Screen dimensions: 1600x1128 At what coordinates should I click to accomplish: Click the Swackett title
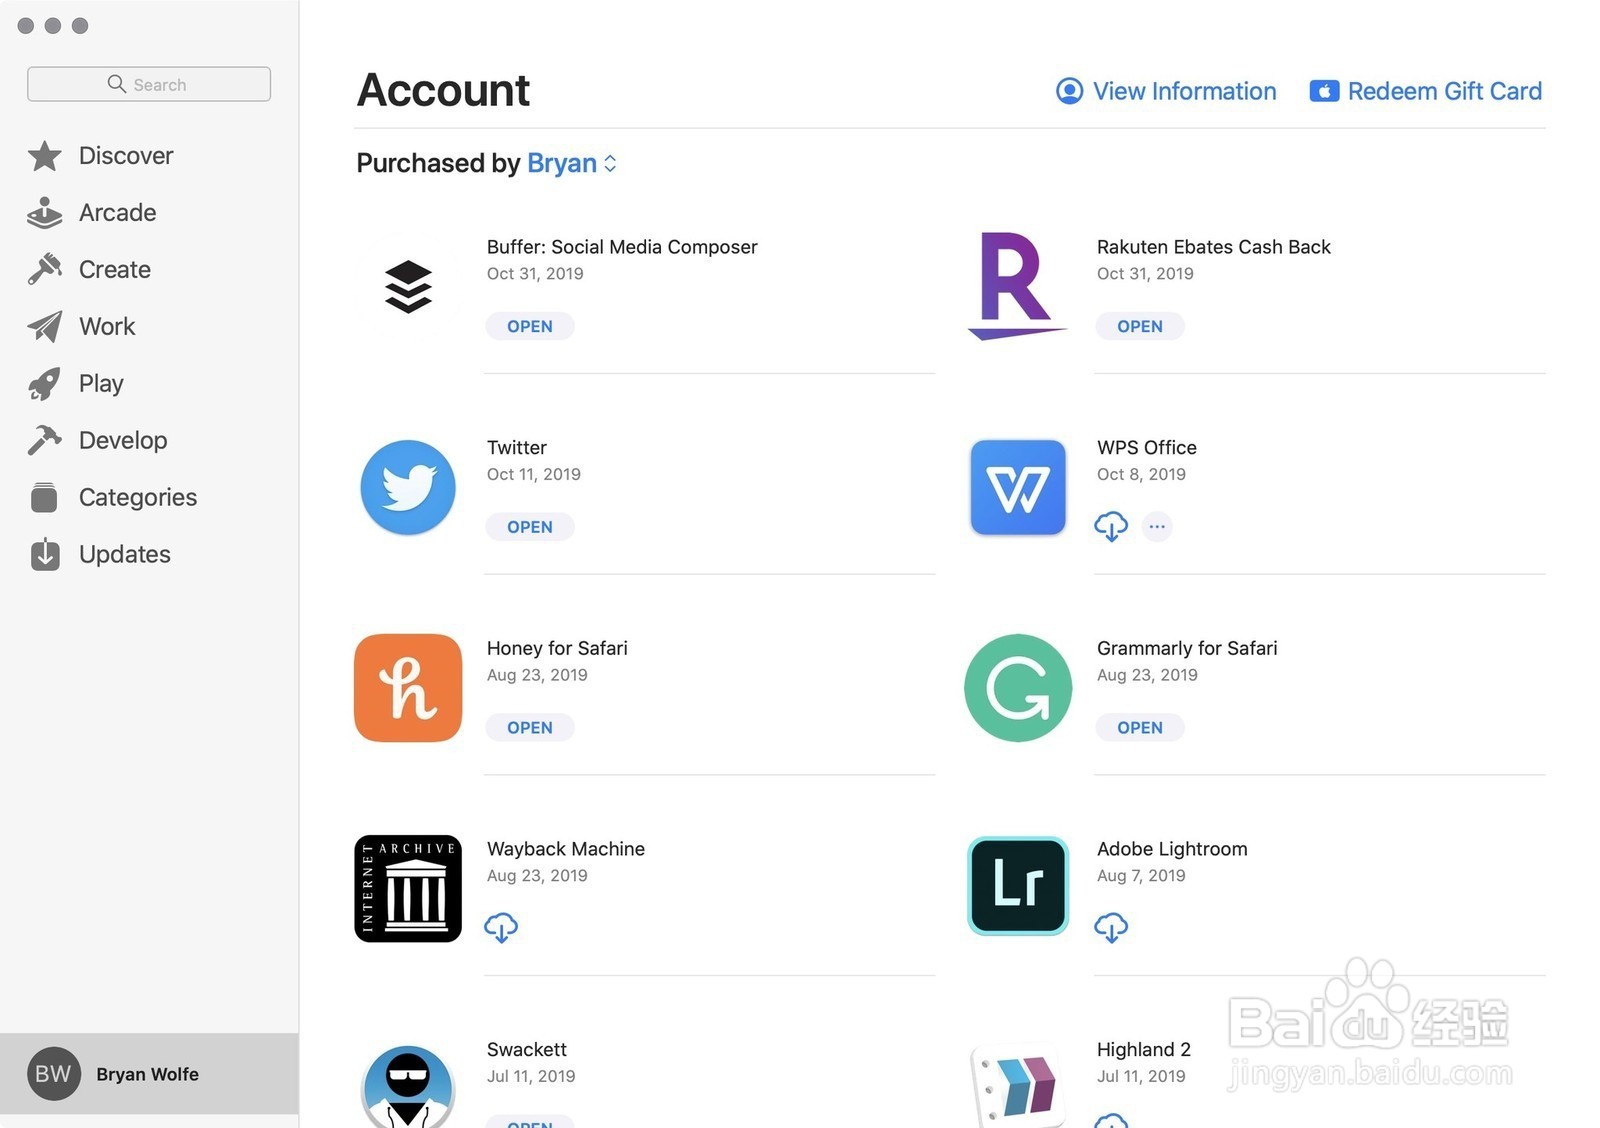coord(527,1050)
